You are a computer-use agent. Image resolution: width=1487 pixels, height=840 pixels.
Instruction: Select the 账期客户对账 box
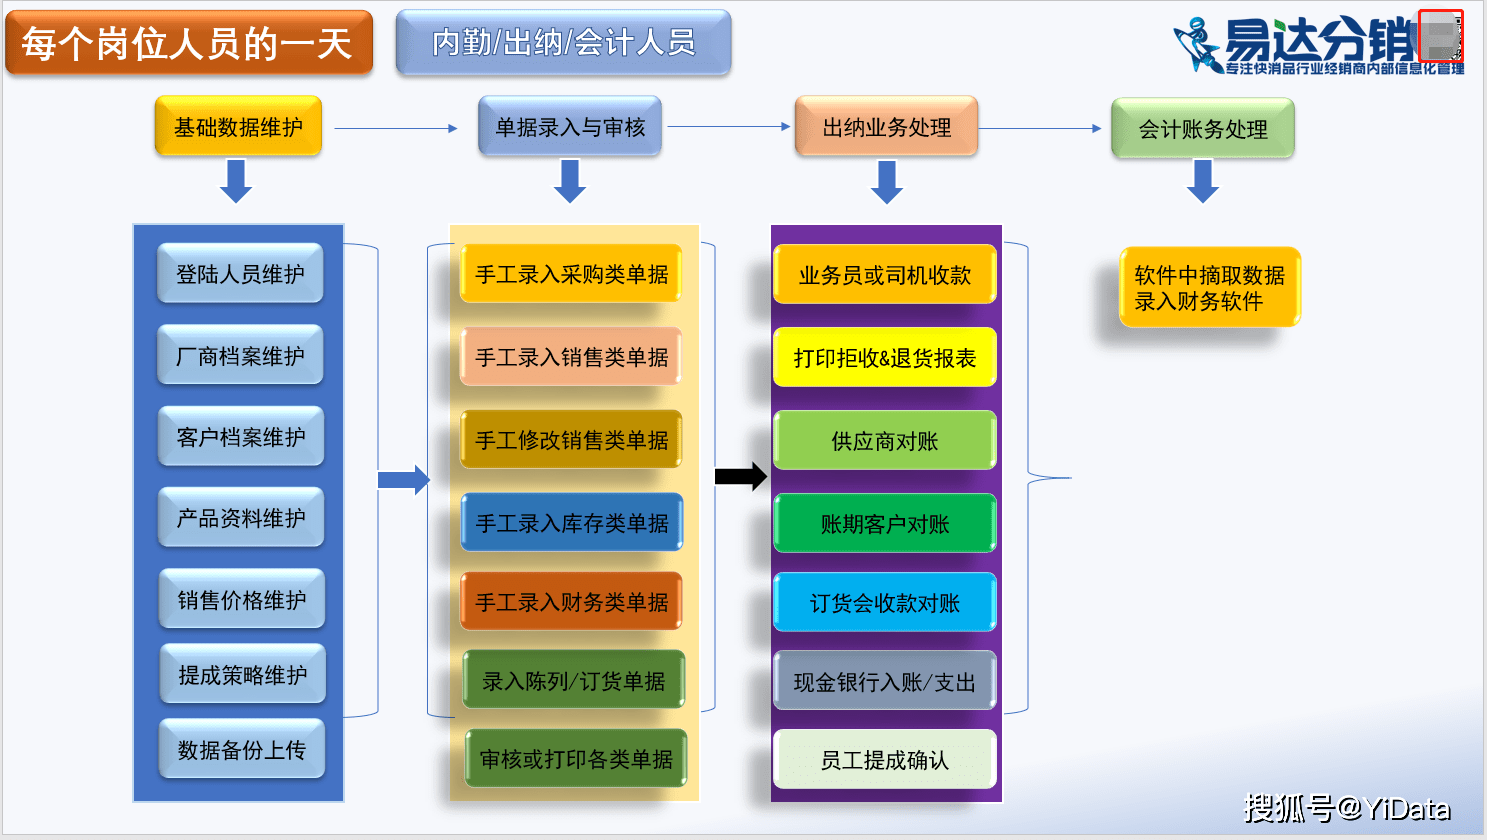click(885, 523)
